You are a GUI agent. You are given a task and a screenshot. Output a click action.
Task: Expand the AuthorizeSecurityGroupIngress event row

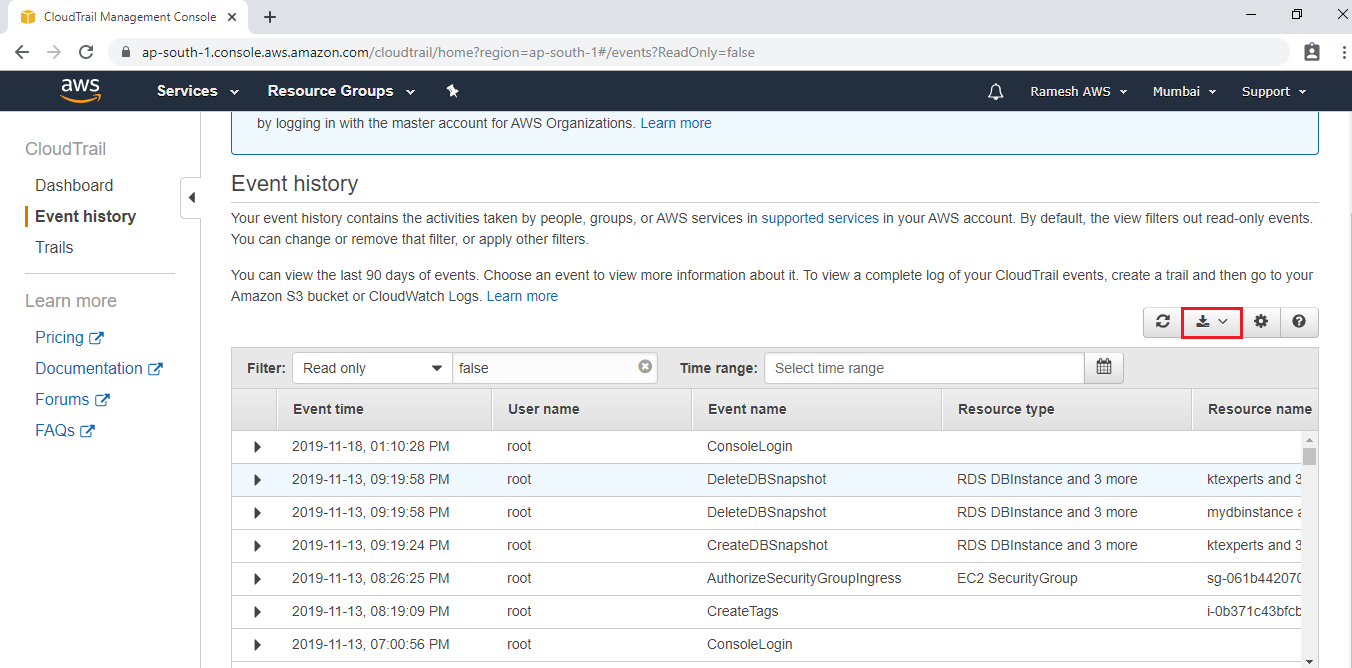click(x=257, y=579)
